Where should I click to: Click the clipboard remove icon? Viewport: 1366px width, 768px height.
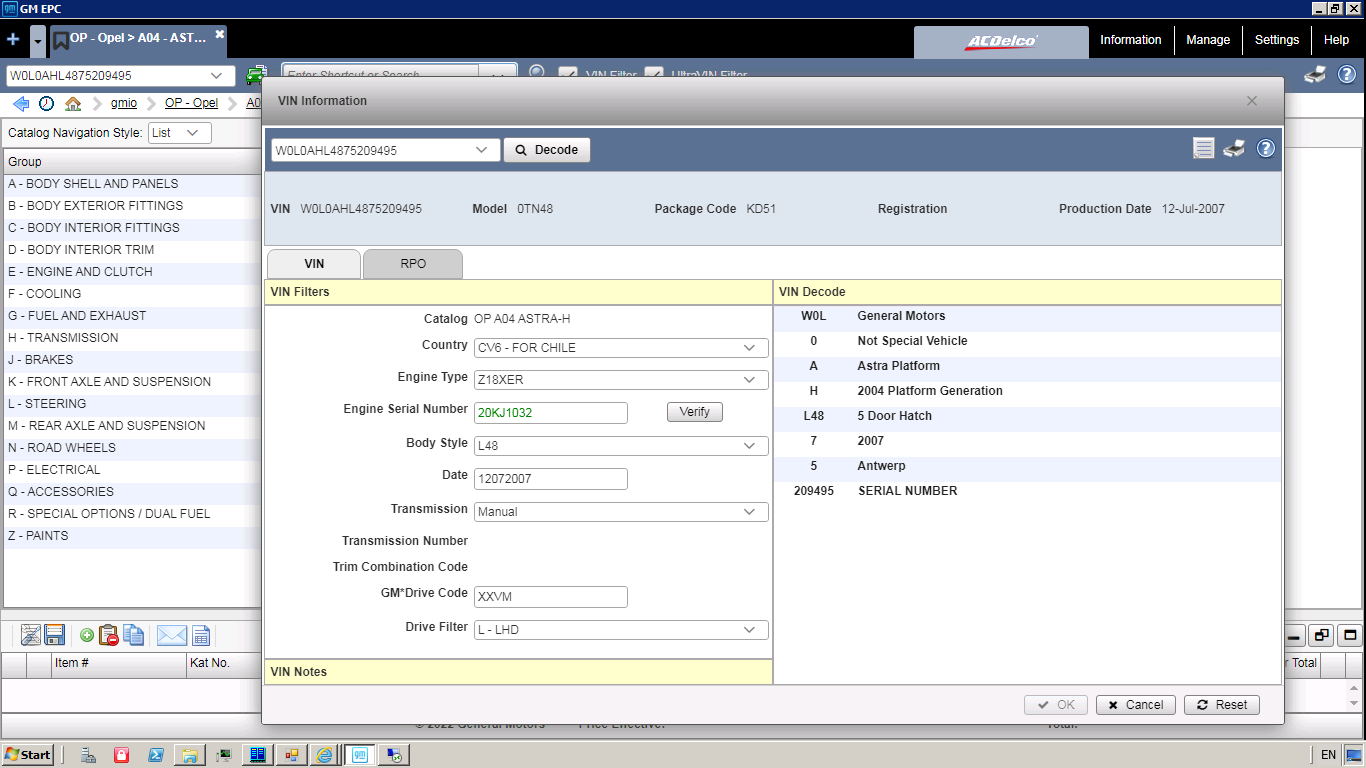(109, 635)
